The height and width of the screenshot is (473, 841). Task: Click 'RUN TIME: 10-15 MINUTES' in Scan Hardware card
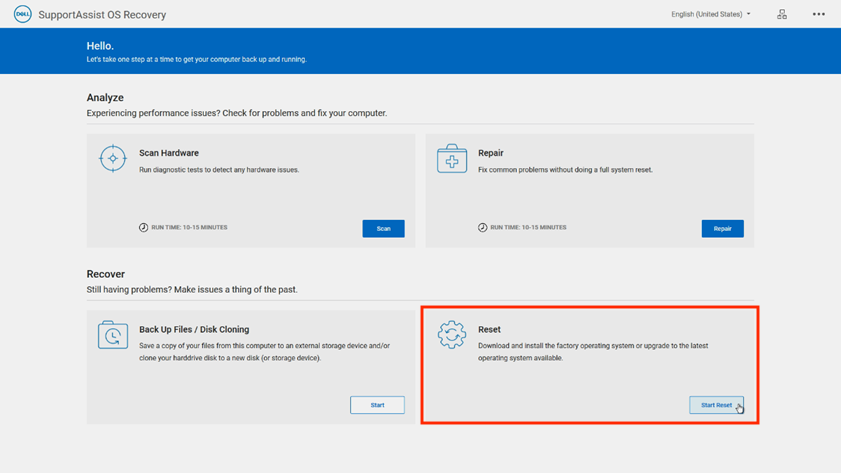189,227
